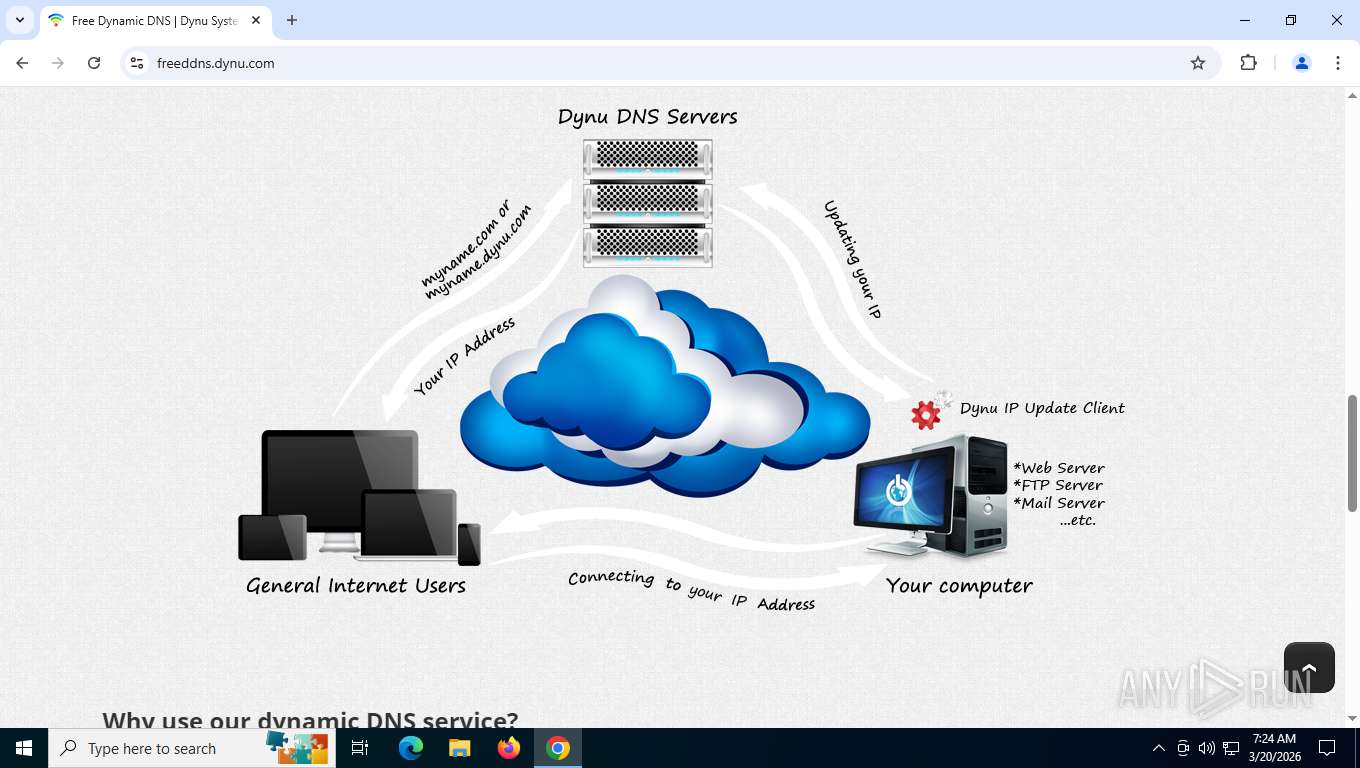Click the *Web Server text
The image size is (1360, 768).
(x=1059, y=468)
